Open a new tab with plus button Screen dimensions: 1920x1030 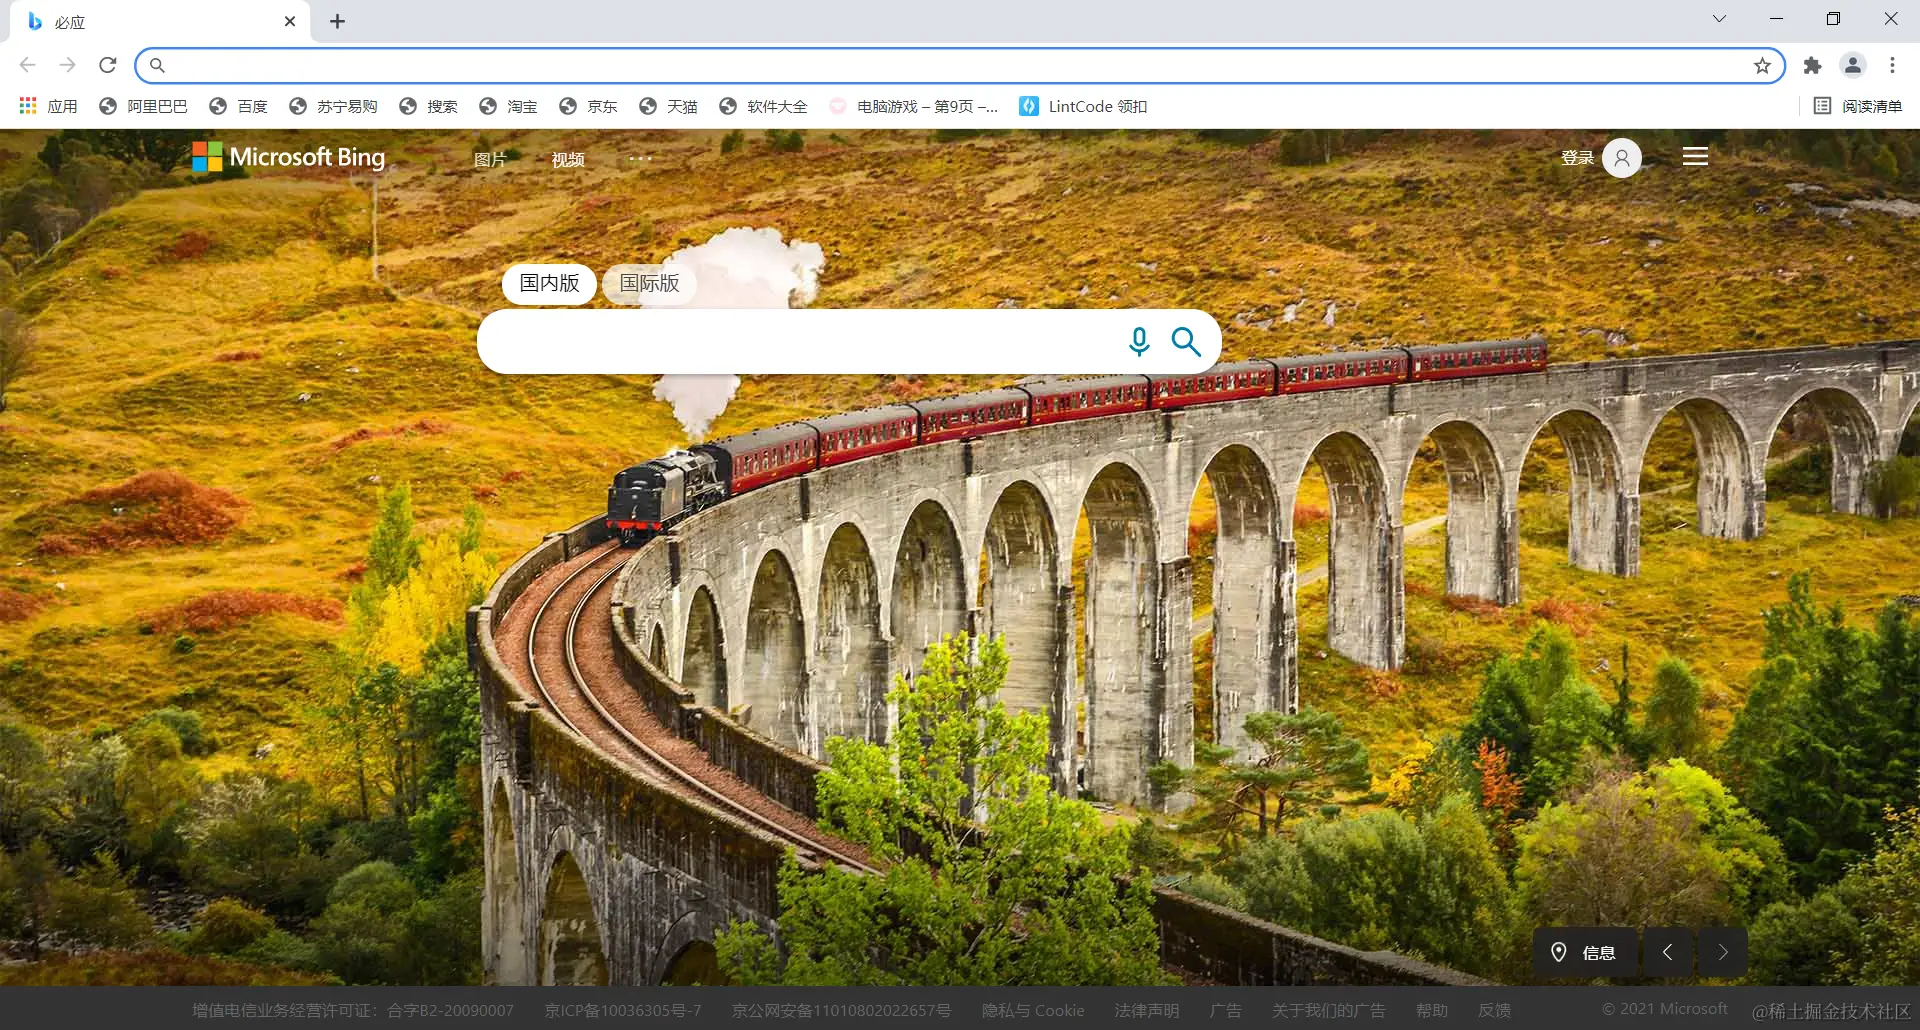pyautogui.click(x=338, y=21)
